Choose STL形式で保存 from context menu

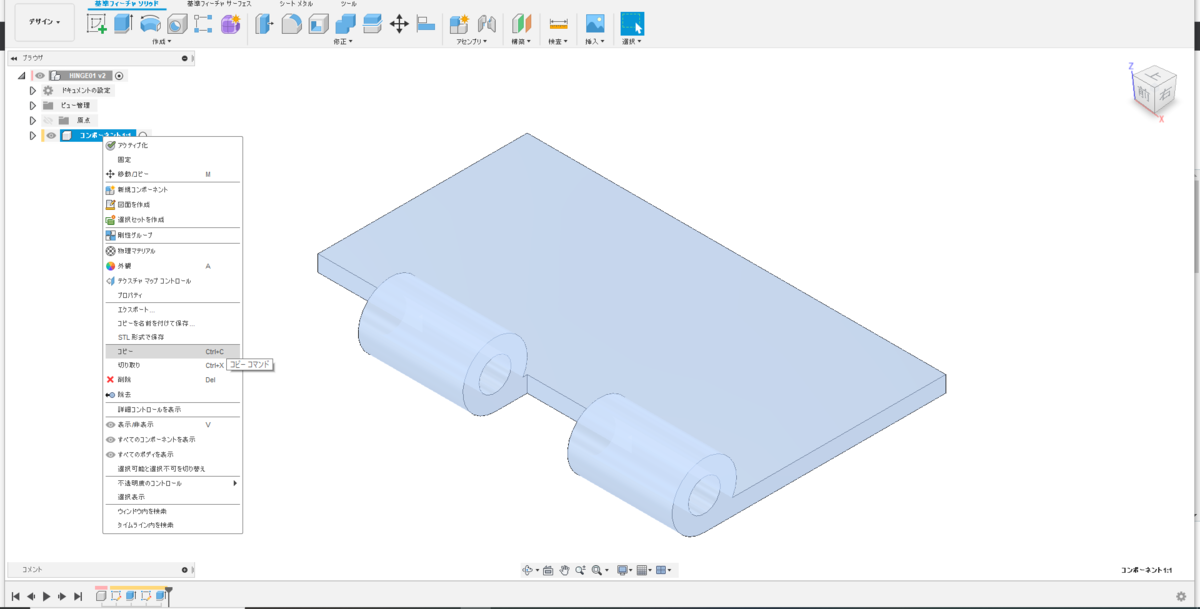[x=173, y=337]
